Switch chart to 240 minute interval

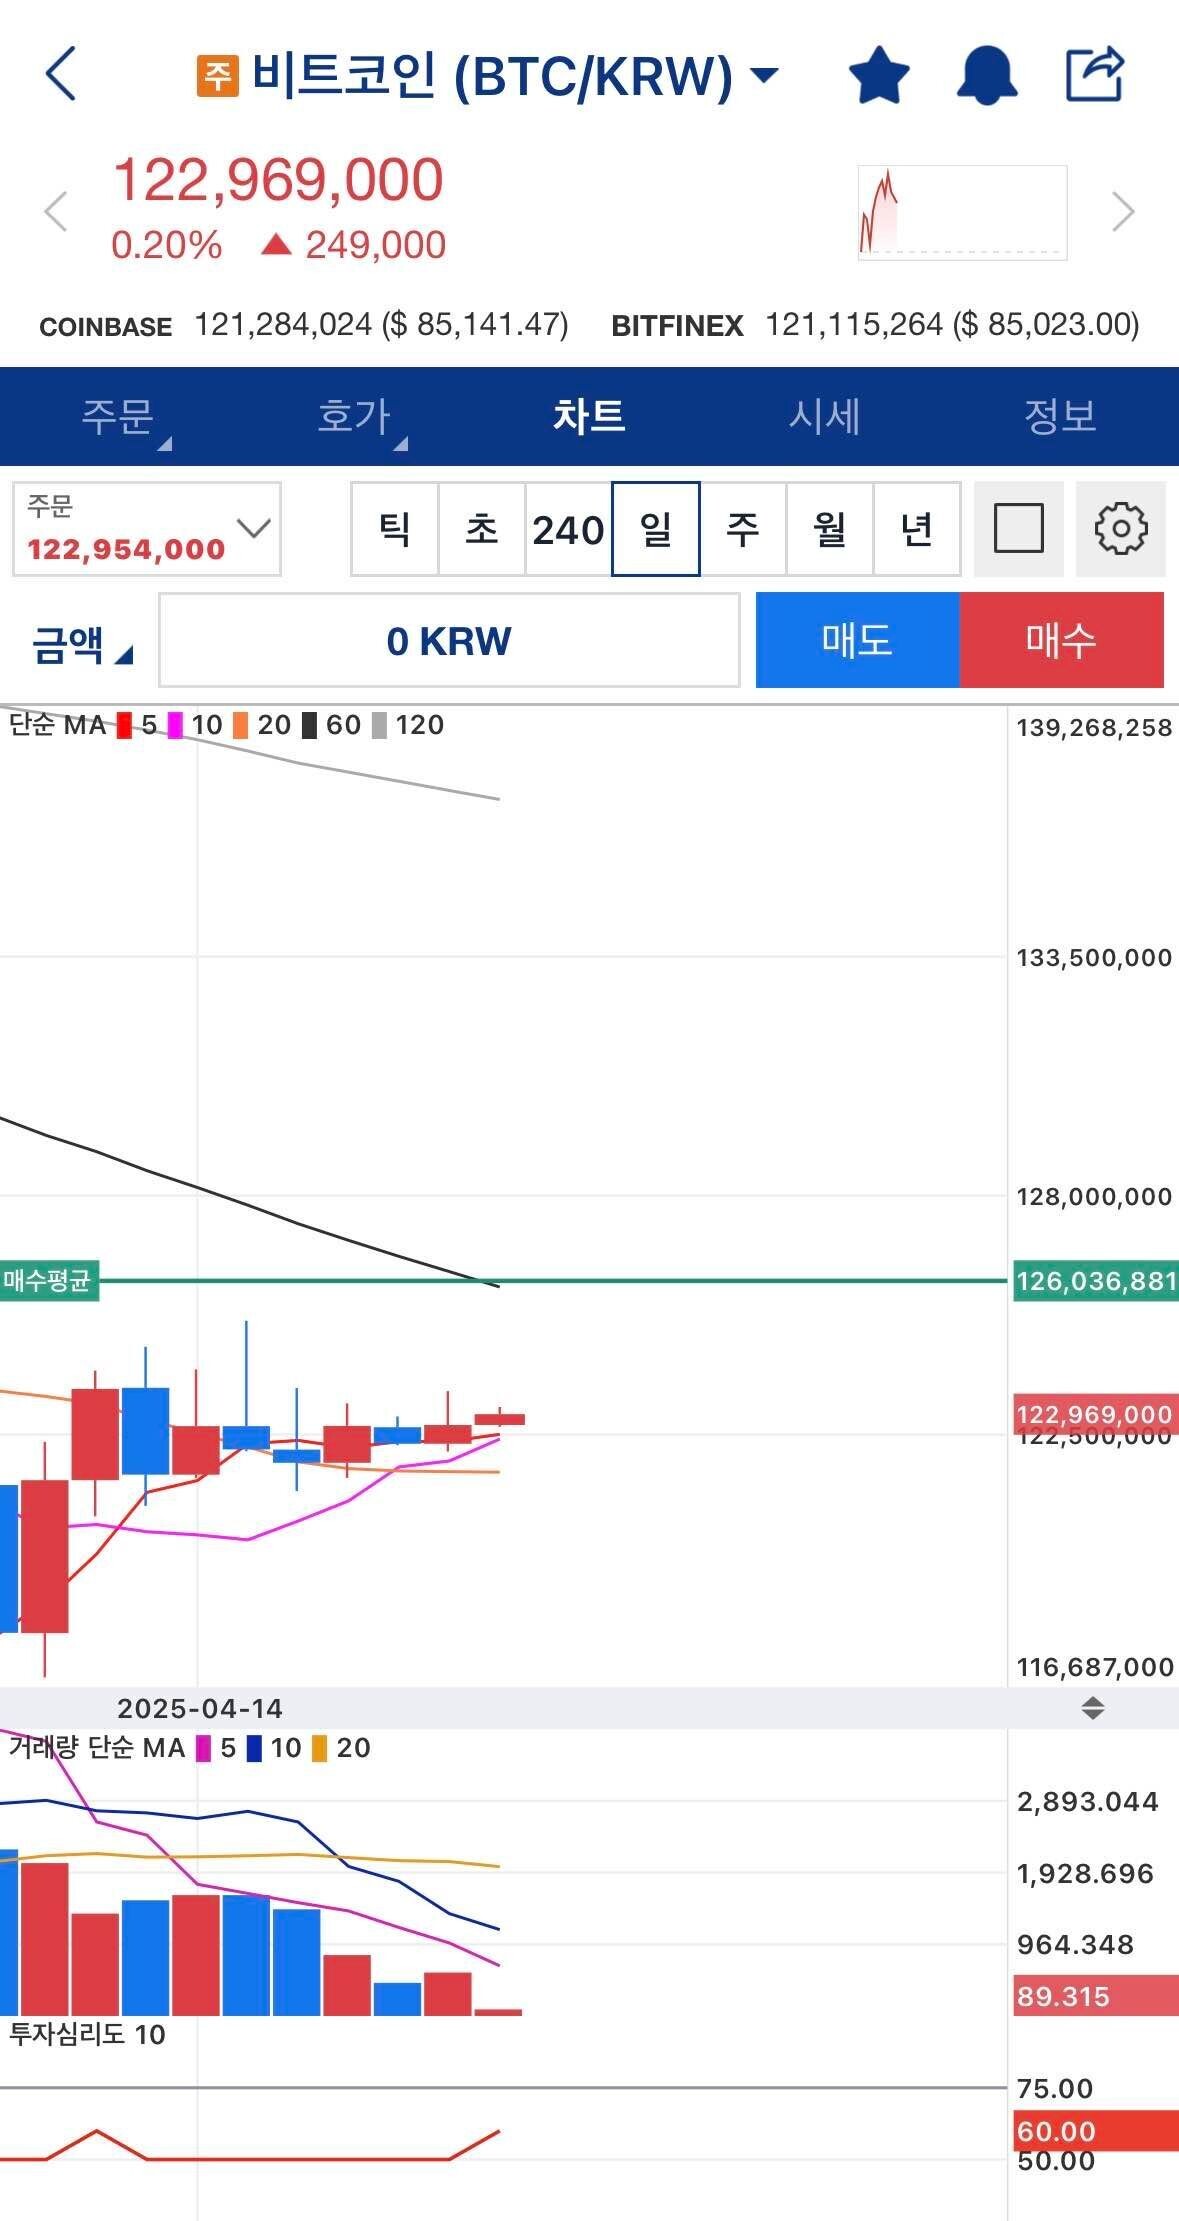coord(568,529)
